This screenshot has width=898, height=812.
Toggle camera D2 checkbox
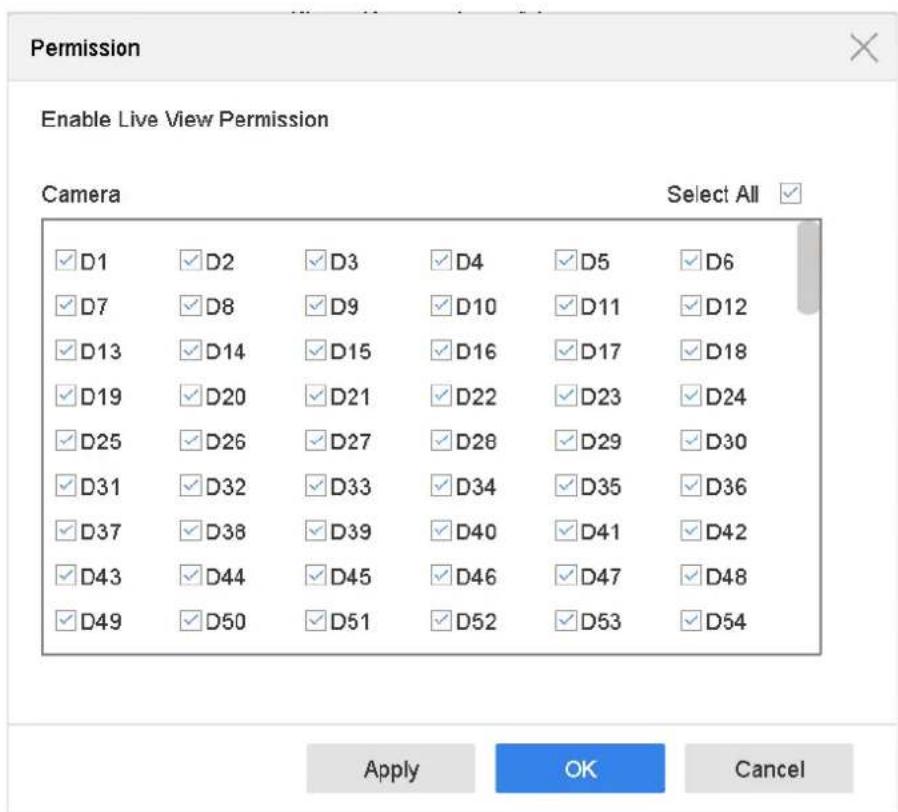click(x=190, y=261)
